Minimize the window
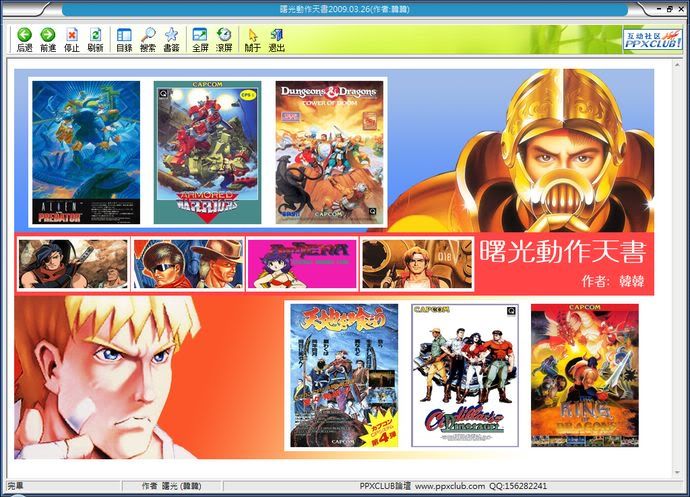This screenshot has height=497, width=690. pos(660,9)
